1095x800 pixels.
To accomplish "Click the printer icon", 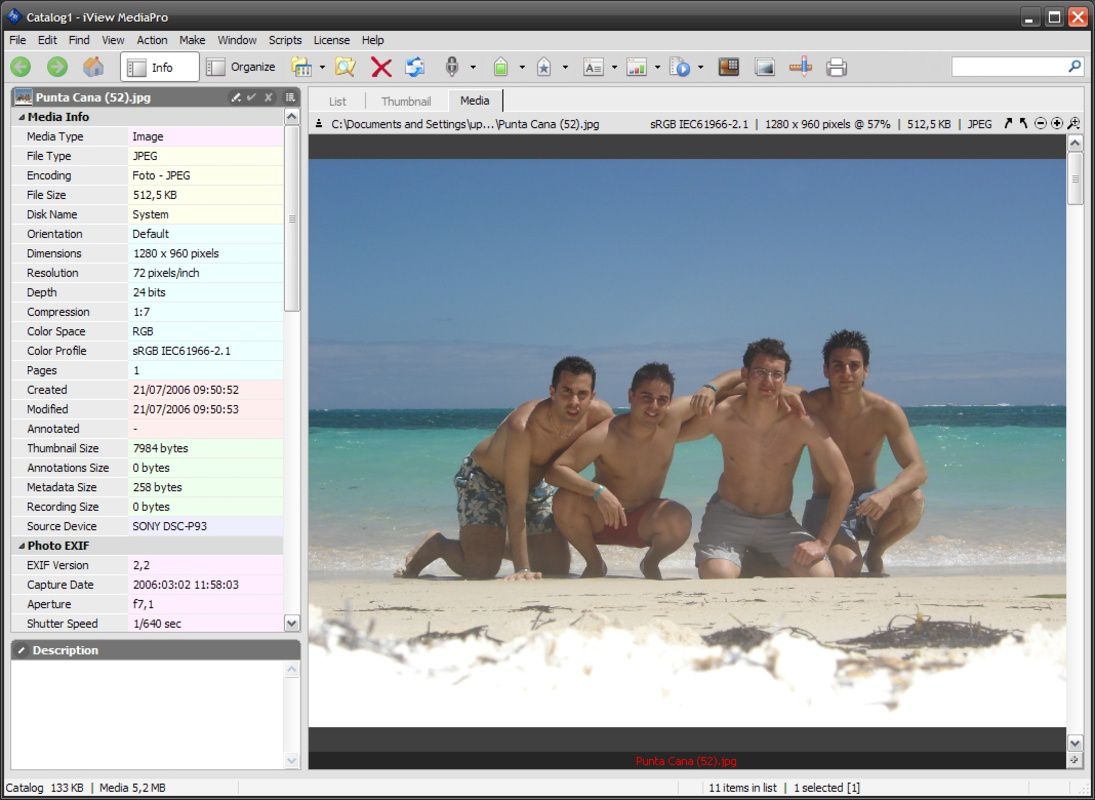I will (836, 67).
